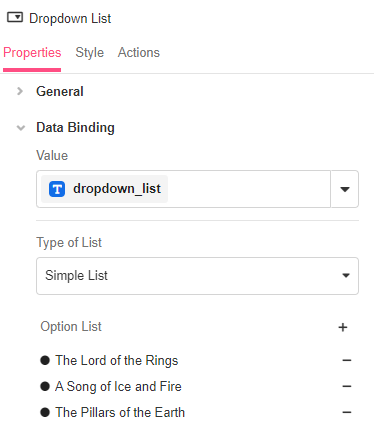Click the dropdown_list variable chip

click(104, 189)
